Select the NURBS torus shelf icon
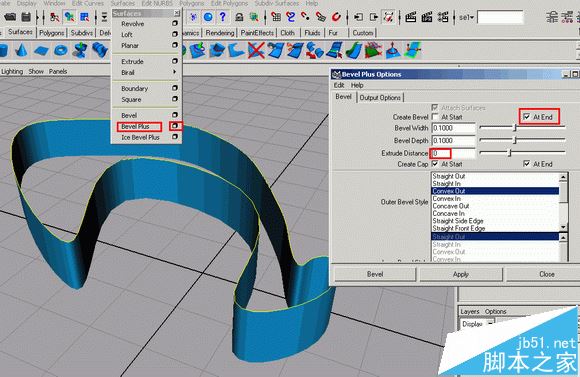580x377 pixels. click(61, 50)
